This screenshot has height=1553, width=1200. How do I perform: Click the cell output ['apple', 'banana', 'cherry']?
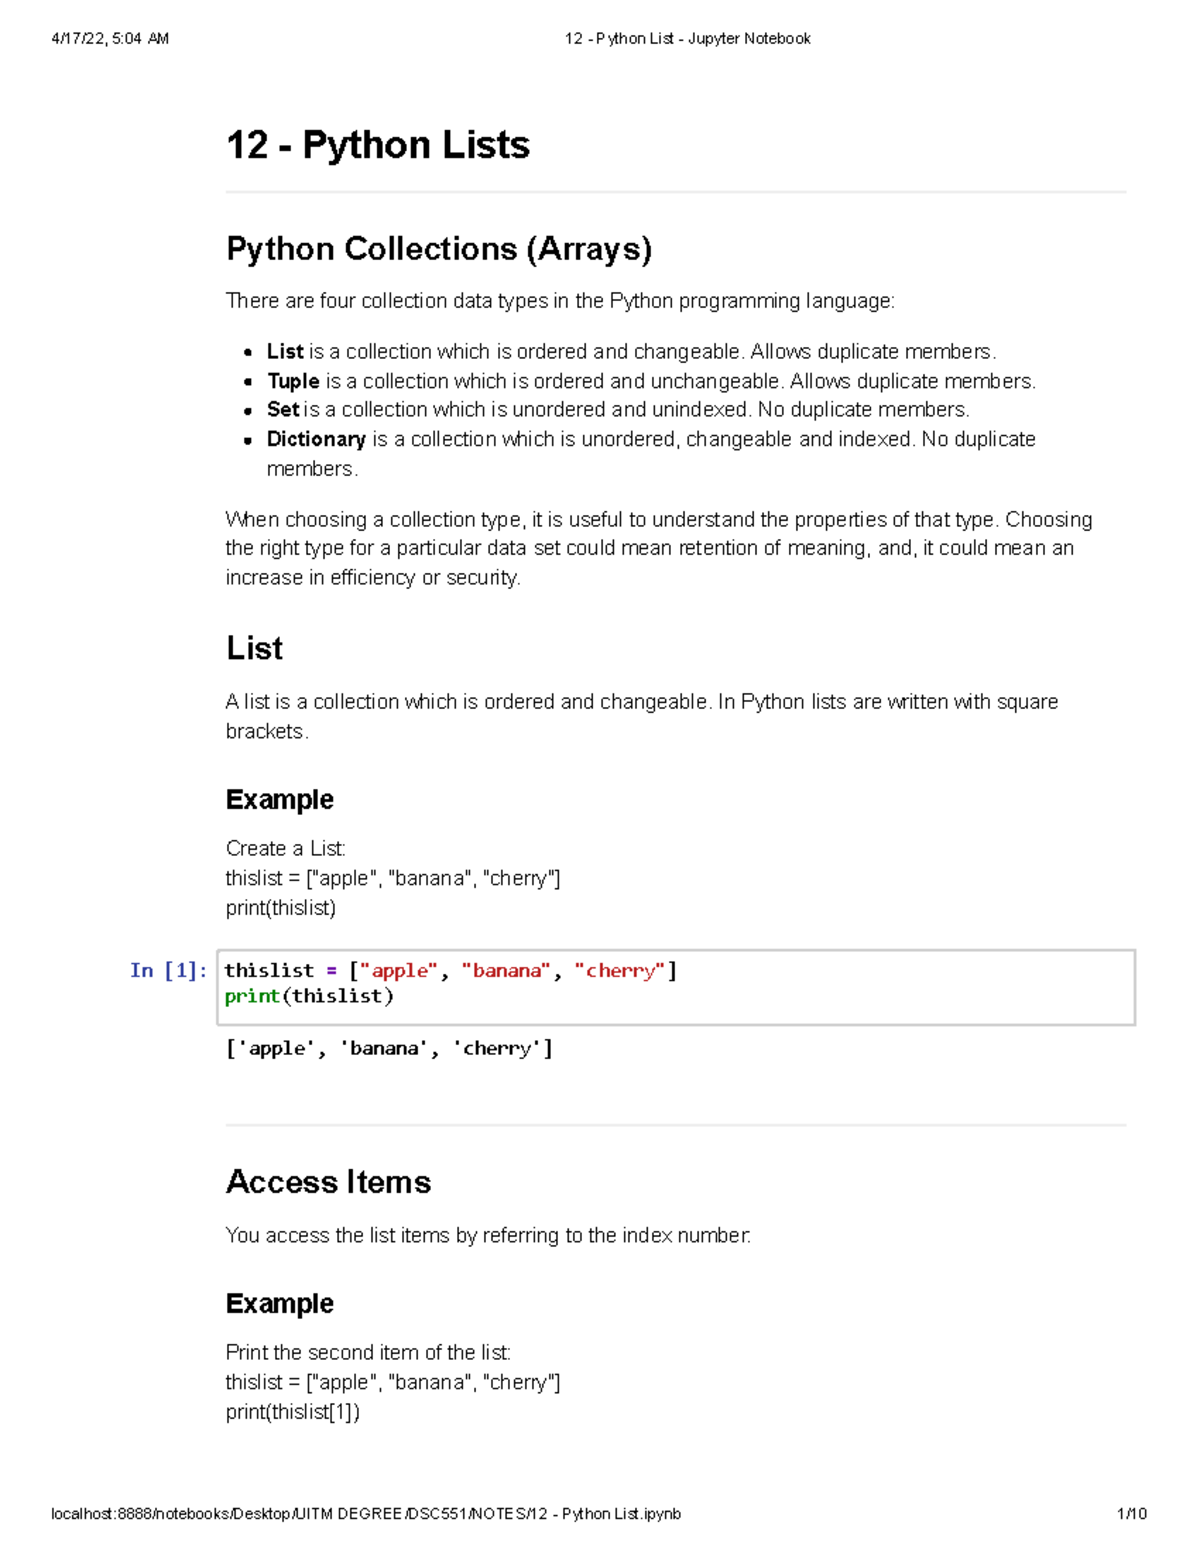(389, 1048)
